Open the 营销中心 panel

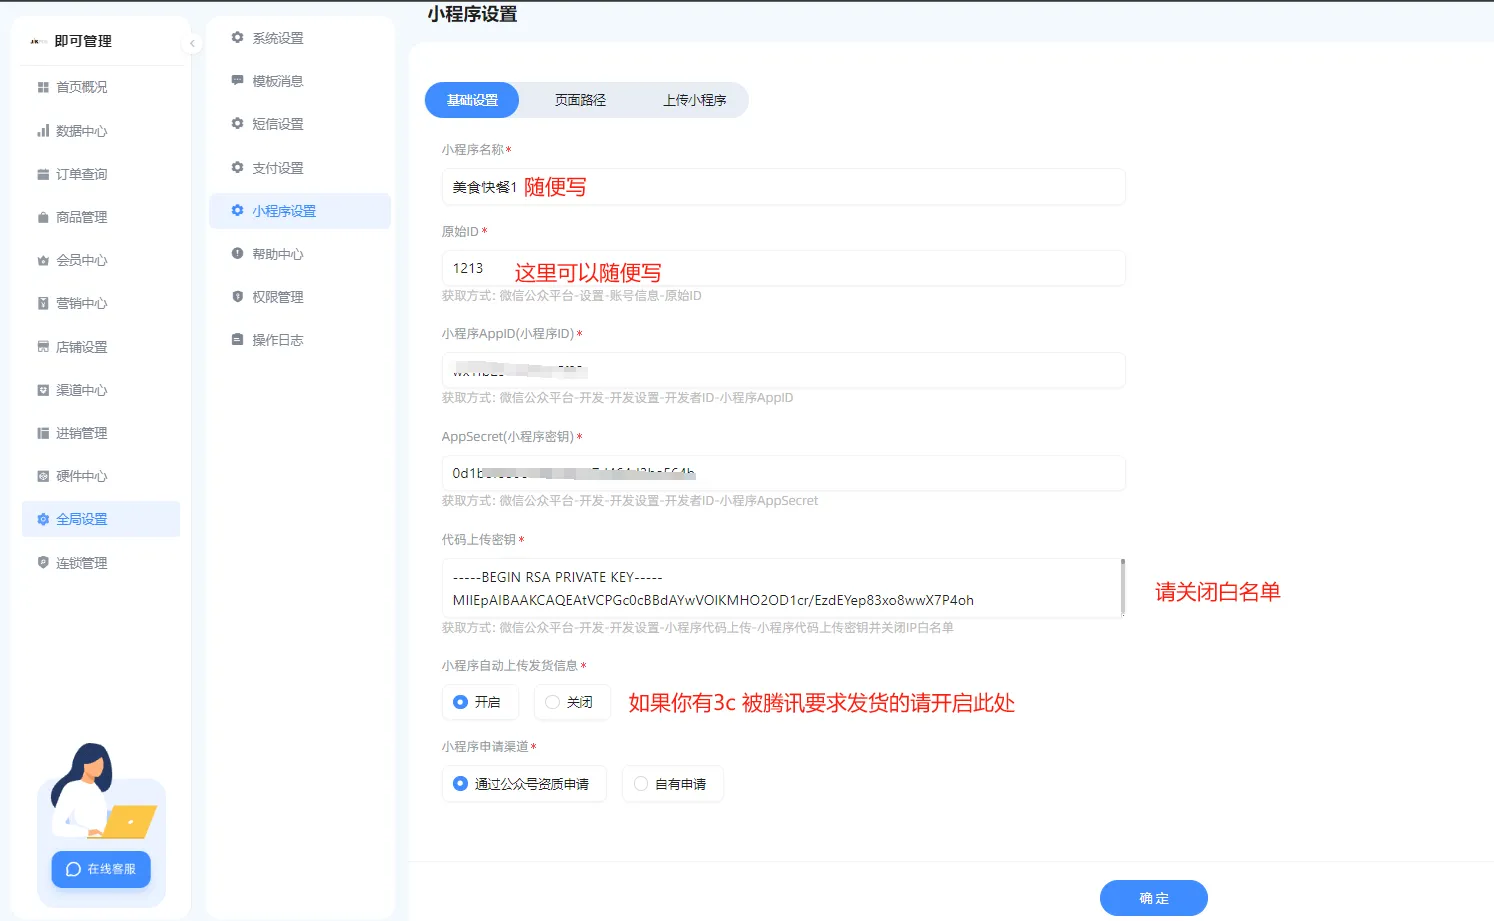[x=80, y=303]
